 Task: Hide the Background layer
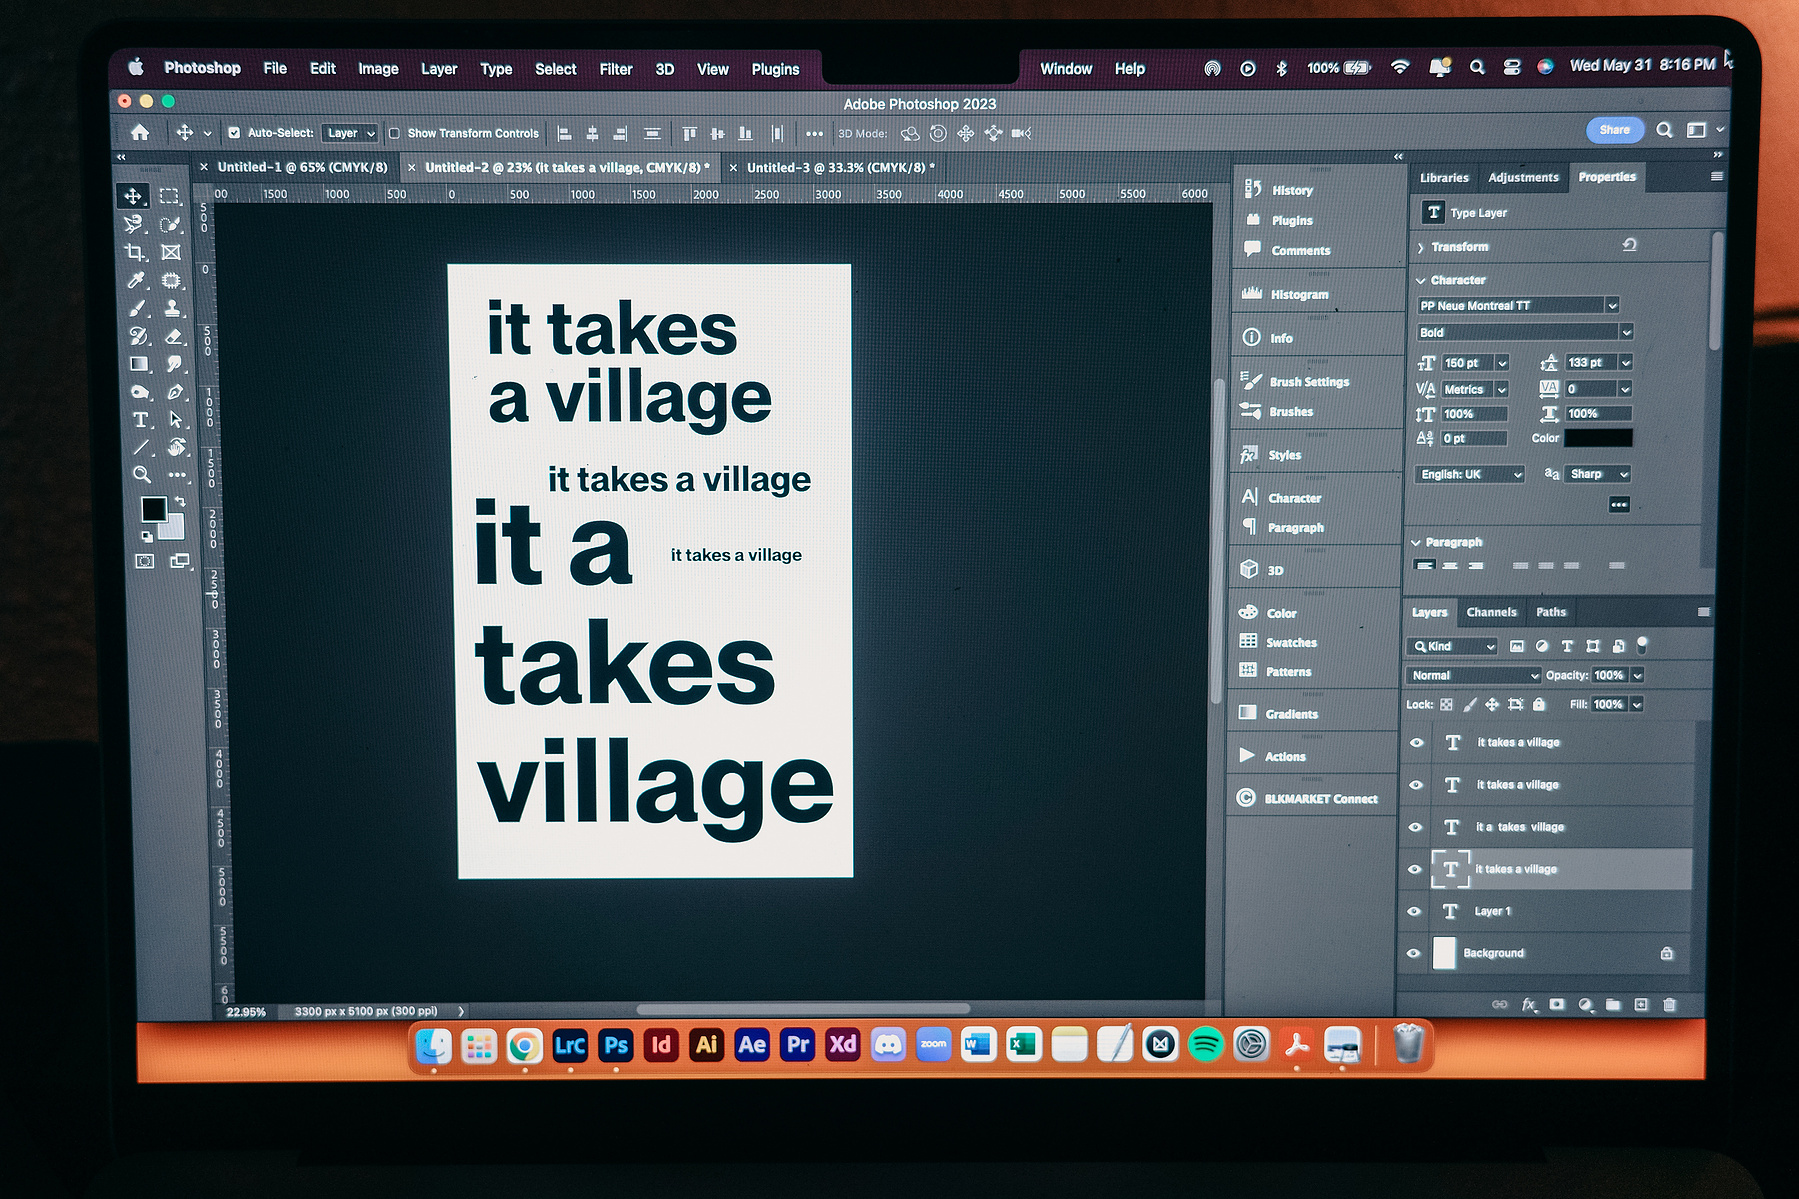click(x=1413, y=953)
